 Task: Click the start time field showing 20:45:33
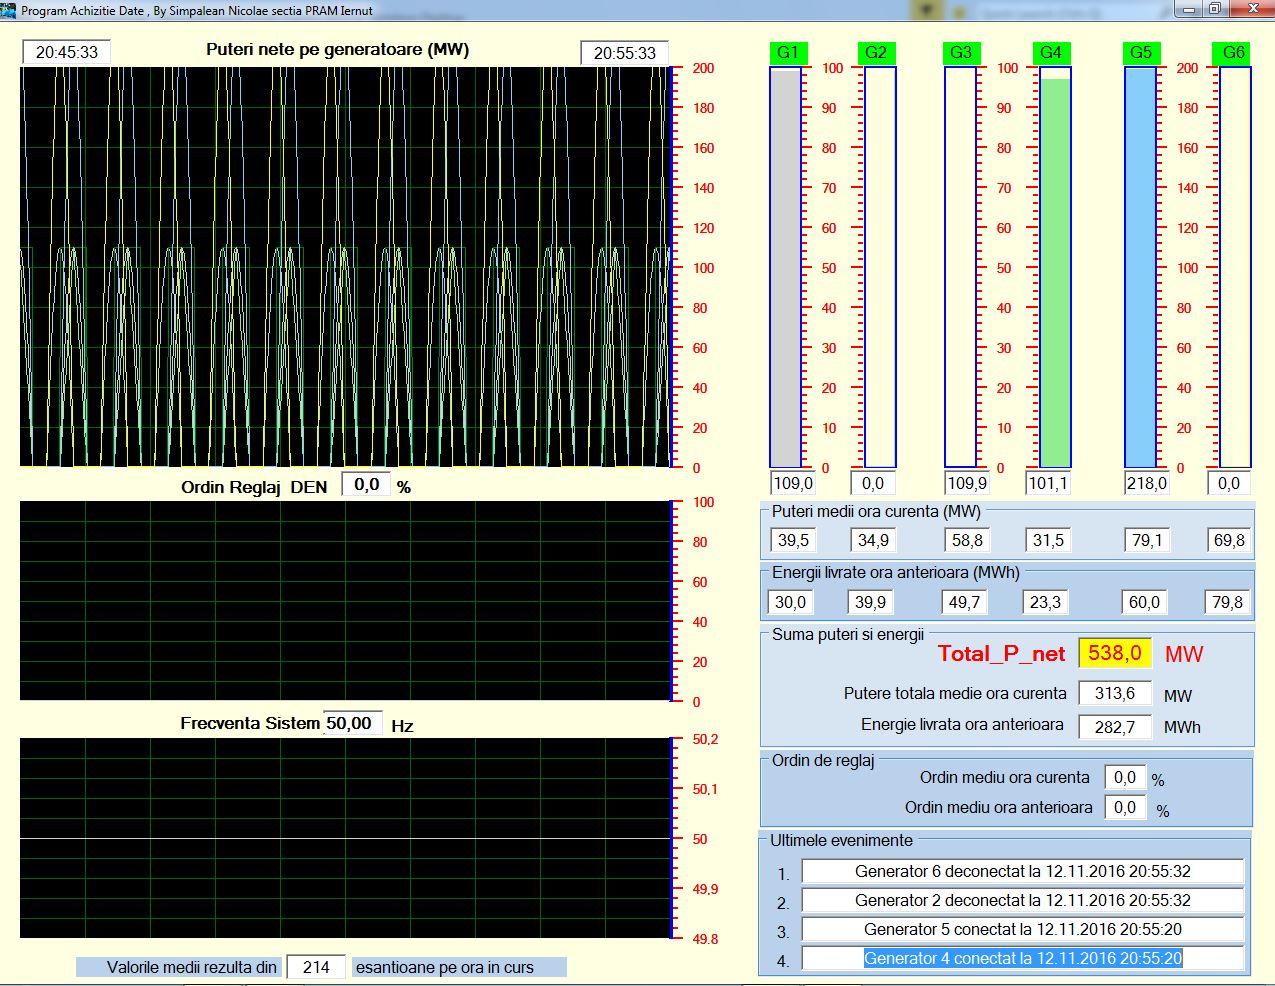(x=67, y=53)
